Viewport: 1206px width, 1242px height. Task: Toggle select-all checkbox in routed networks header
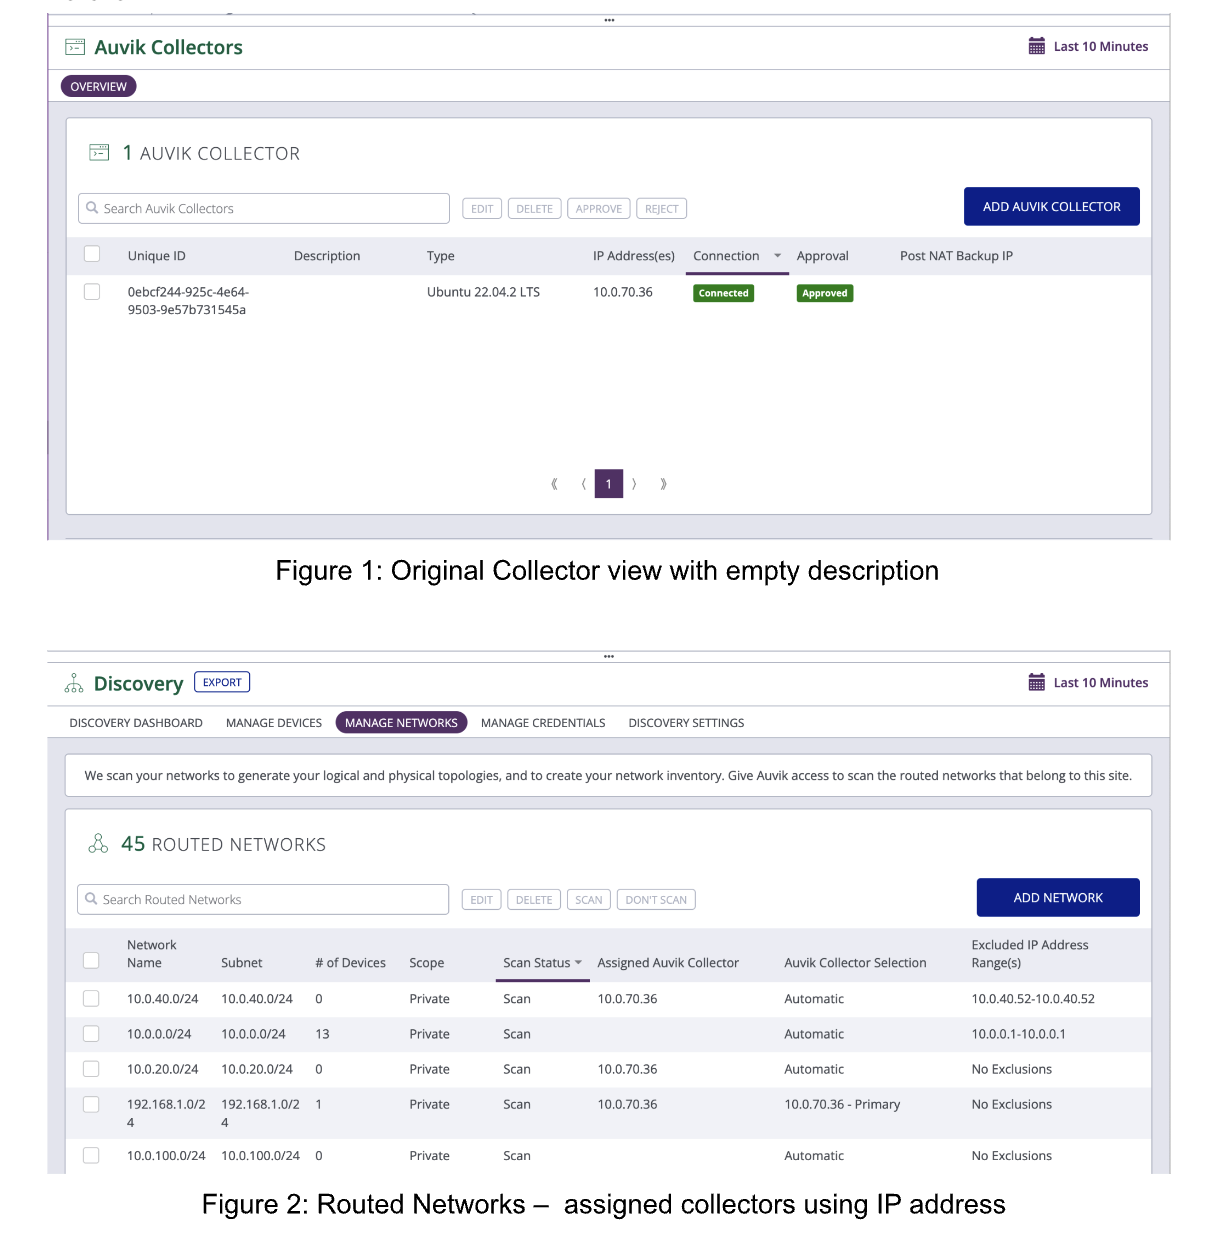91,960
